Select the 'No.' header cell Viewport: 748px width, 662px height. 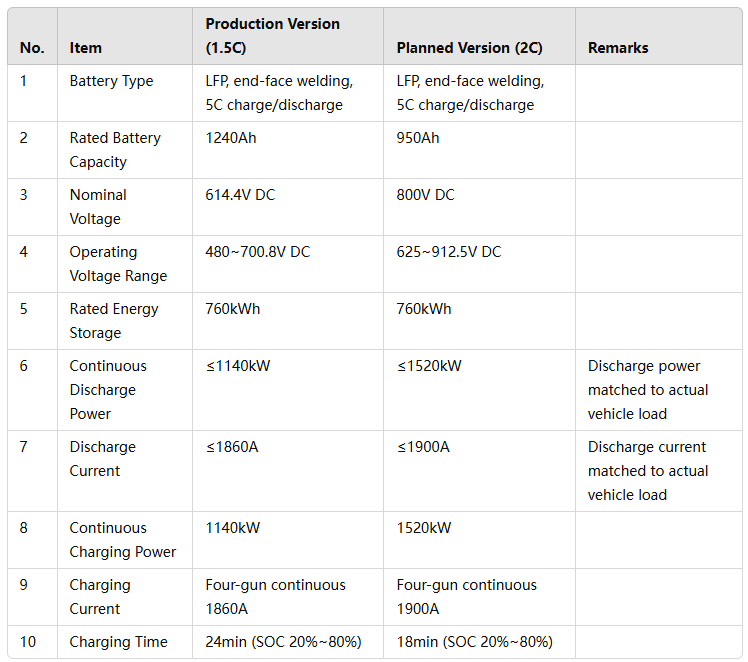(32, 36)
